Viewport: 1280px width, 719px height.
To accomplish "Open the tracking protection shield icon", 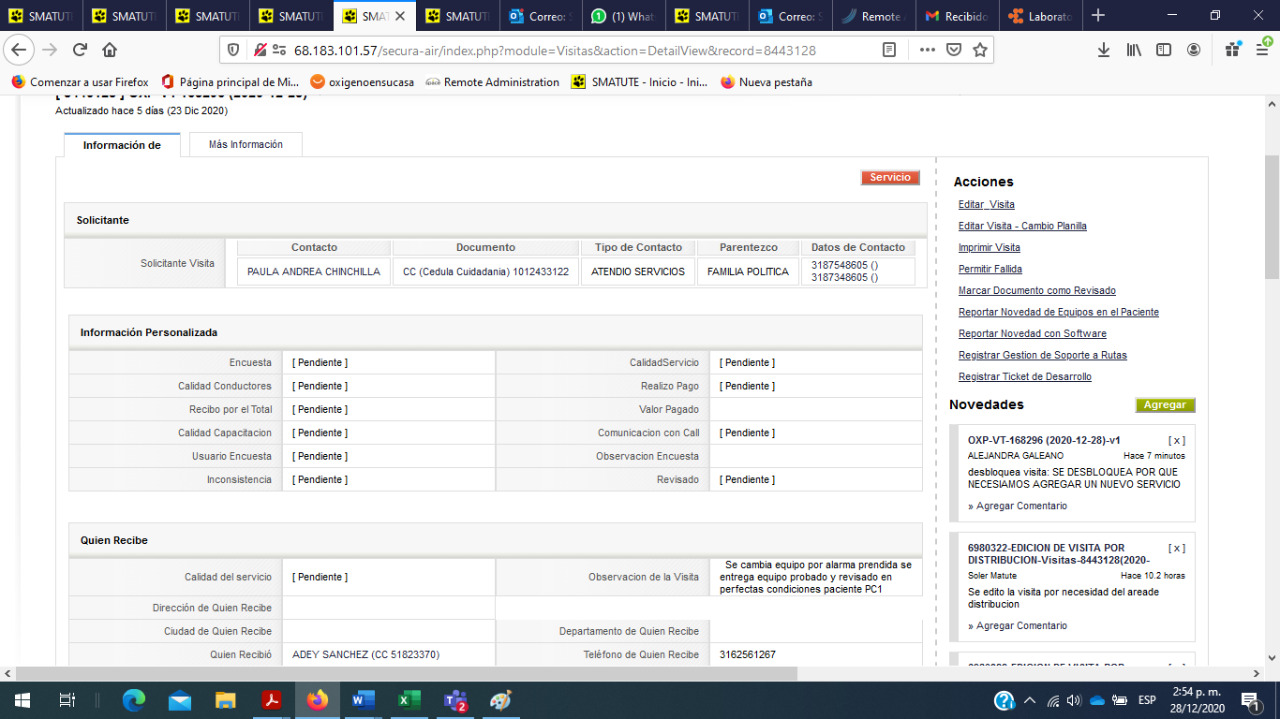I will coord(234,50).
